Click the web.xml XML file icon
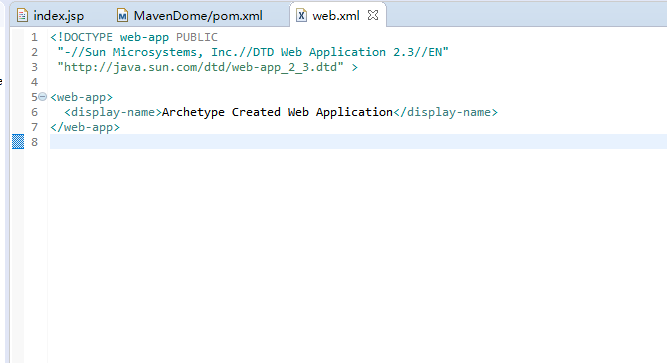 [x=301, y=16]
